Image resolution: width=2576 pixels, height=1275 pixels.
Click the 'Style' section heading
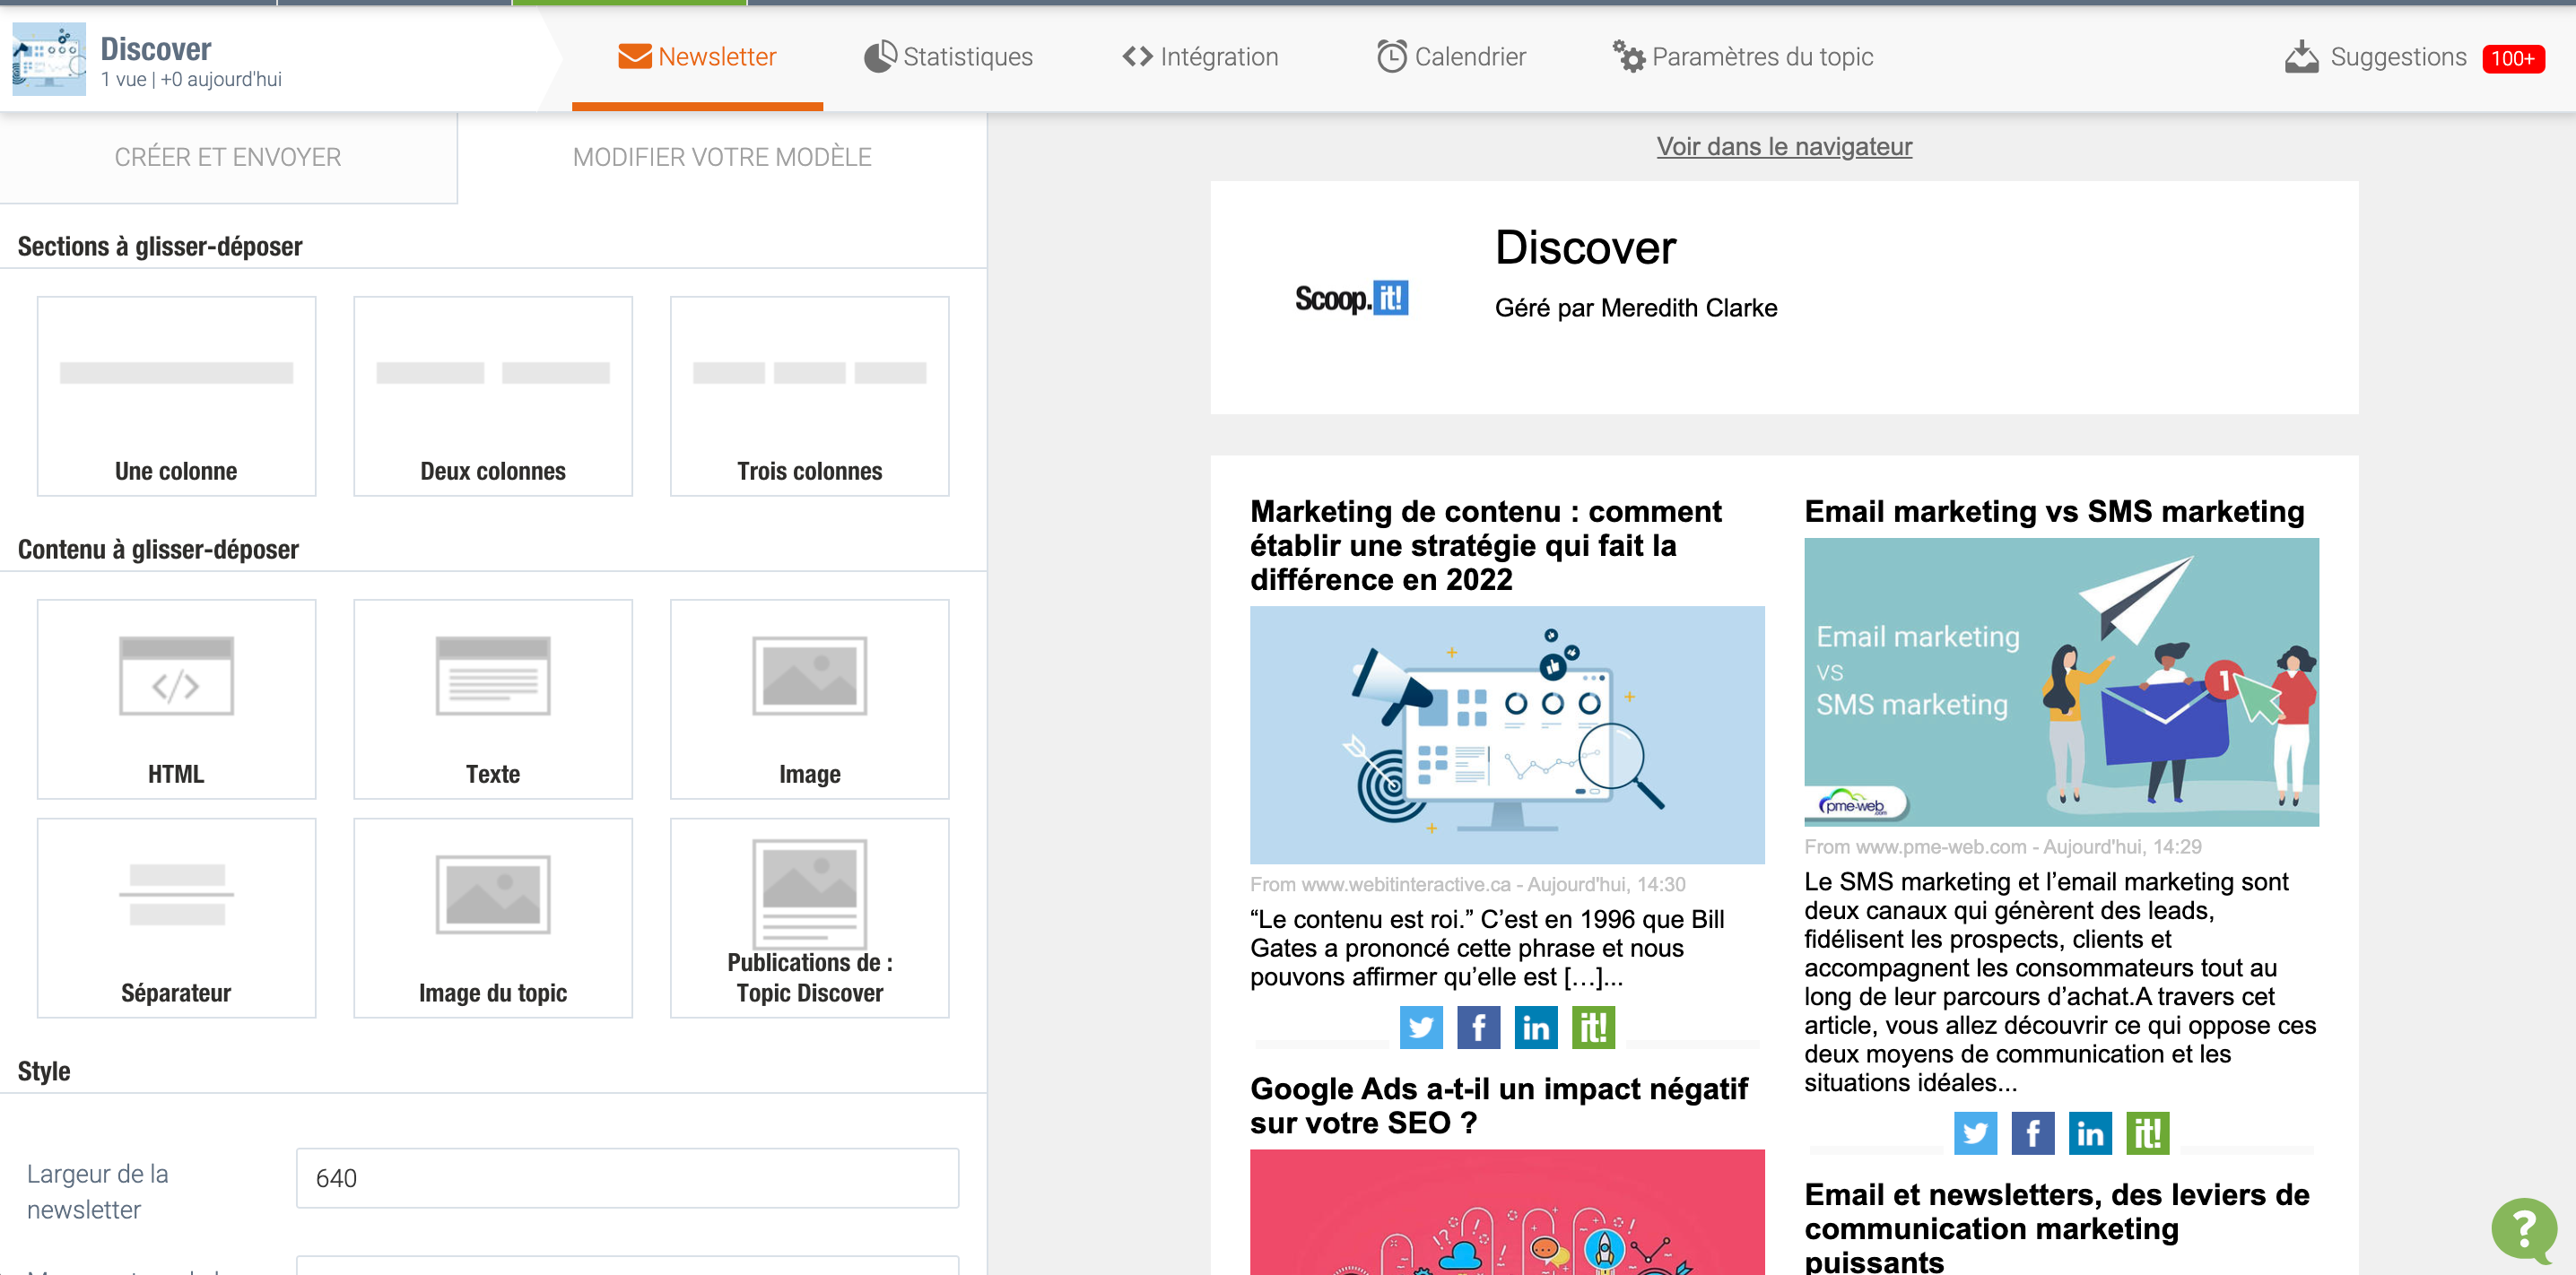tap(44, 1071)
